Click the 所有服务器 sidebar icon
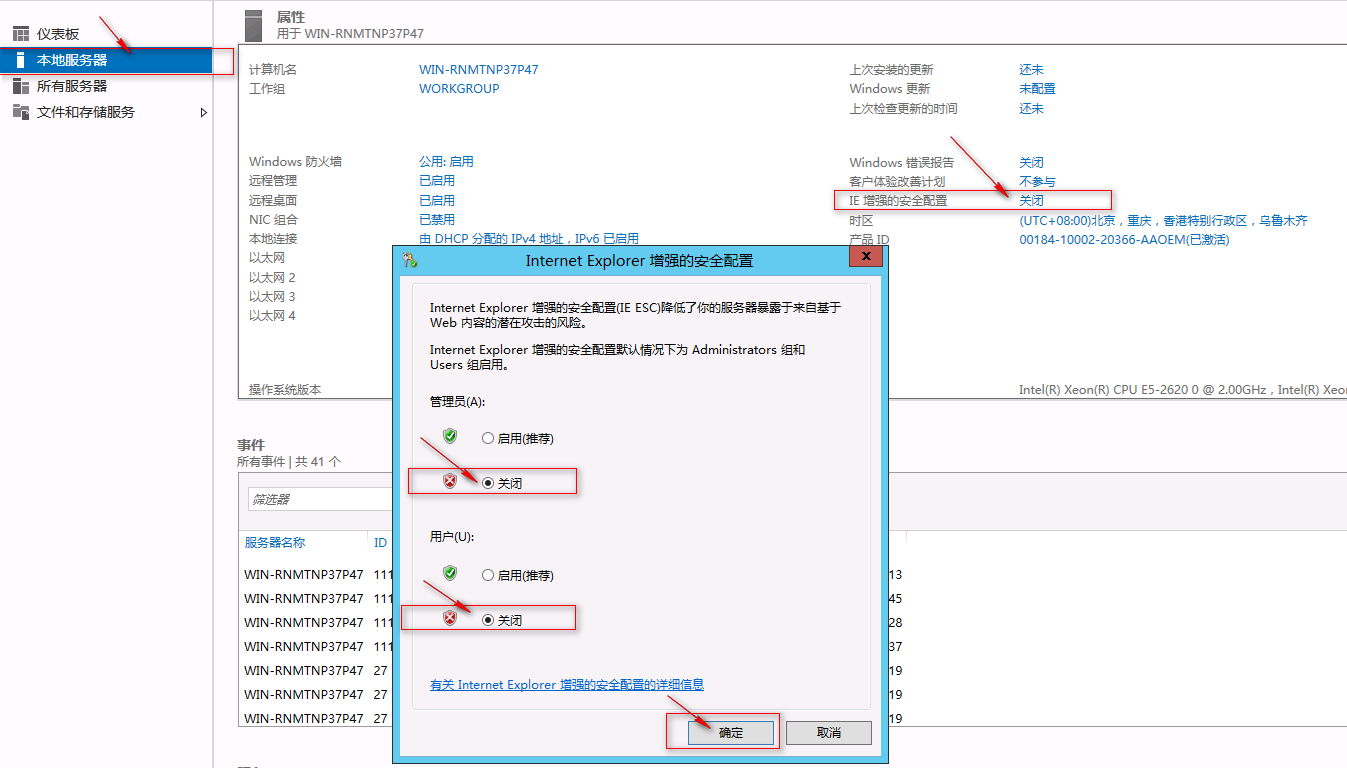The height and width of the screenshot is (768, 1347). point(20,86)
